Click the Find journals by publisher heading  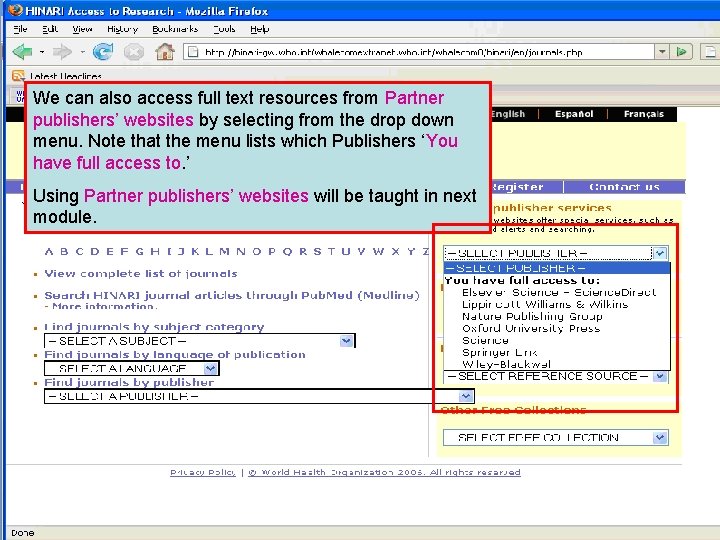pos(129,382)
